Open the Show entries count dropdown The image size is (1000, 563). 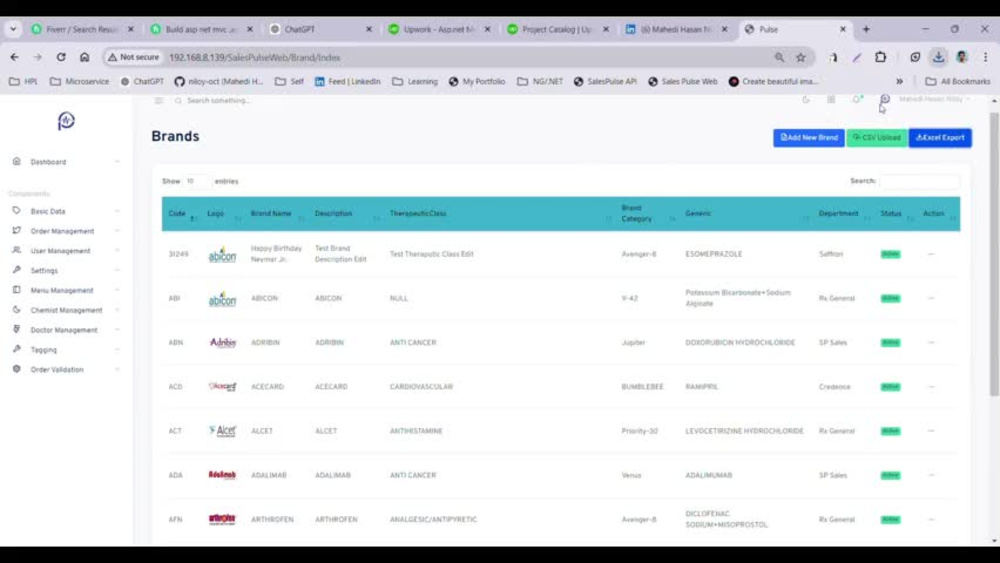(196, 181)
